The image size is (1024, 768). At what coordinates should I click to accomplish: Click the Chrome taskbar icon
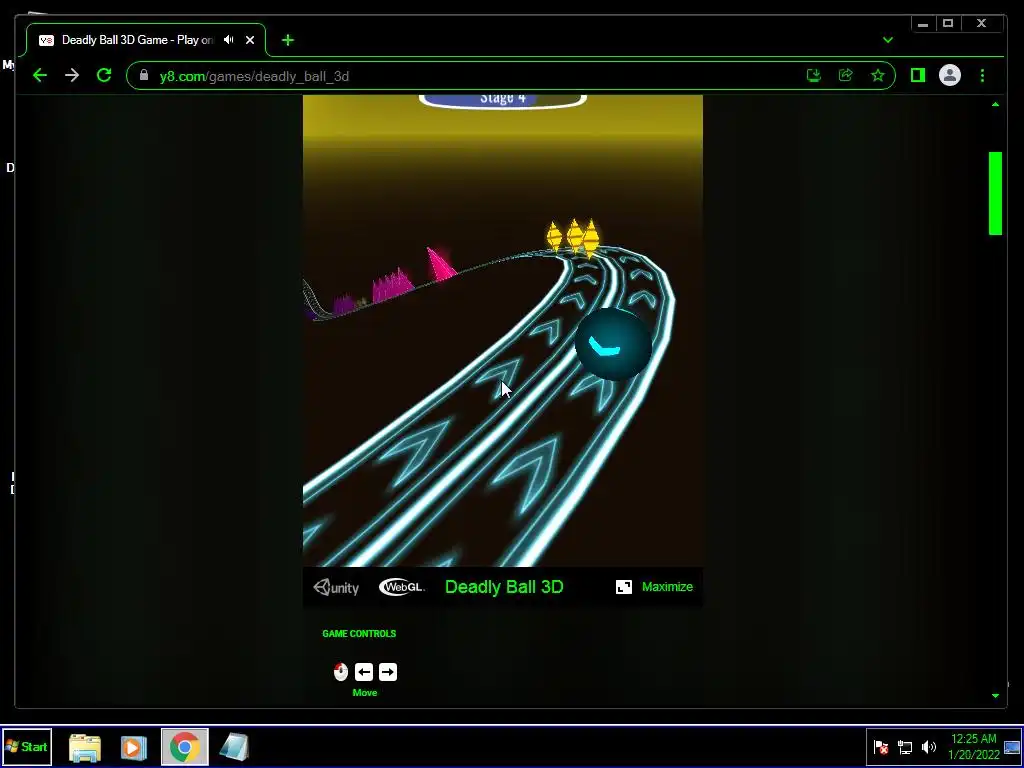[x=185, y=747]
